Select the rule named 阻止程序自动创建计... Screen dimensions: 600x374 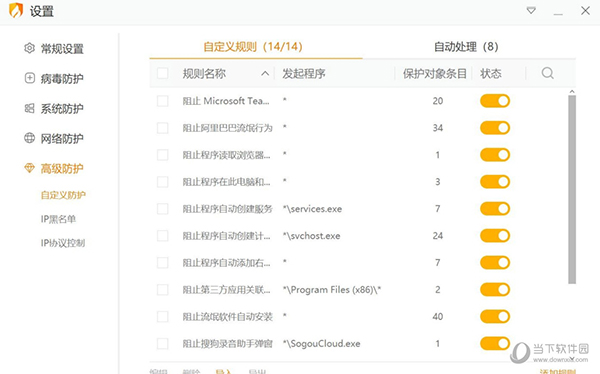point(226,236)
